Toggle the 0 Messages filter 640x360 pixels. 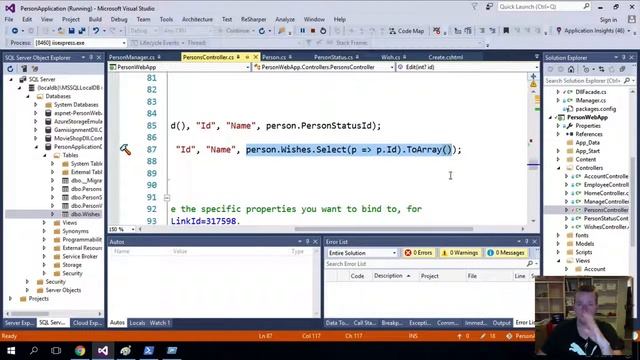(x=506, y=253)
